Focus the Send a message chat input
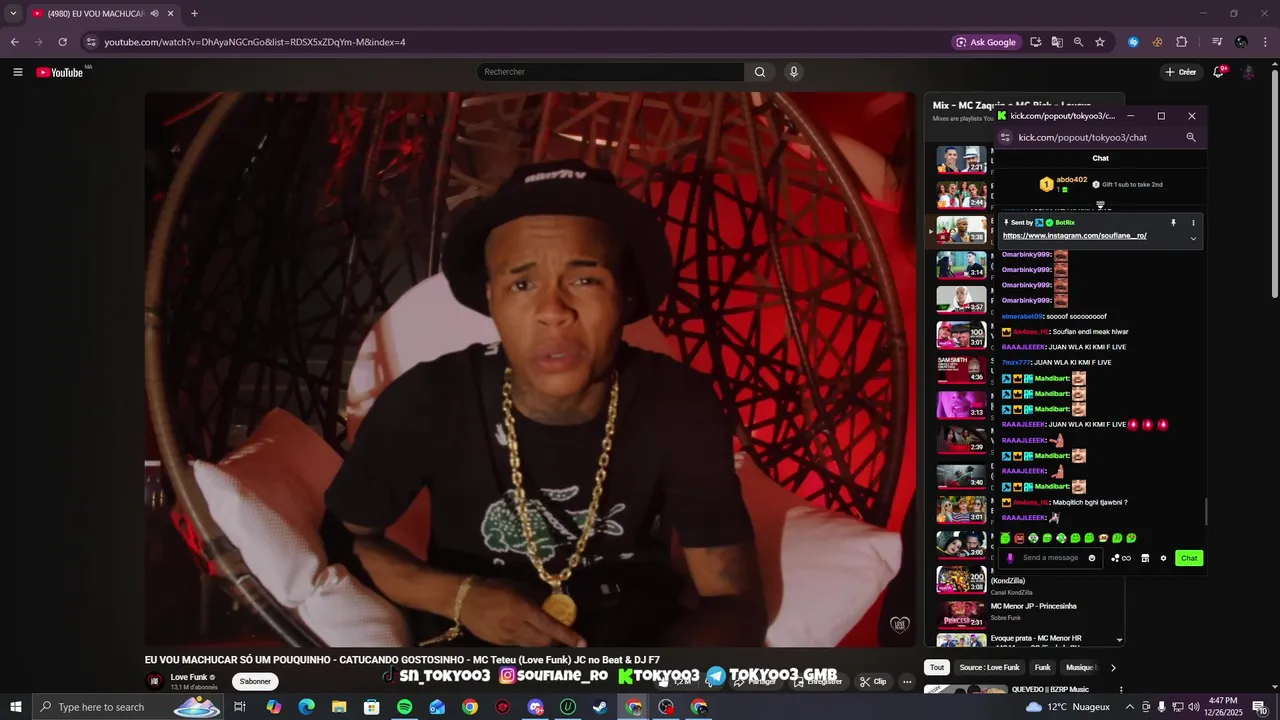This screenshot has height=720, width=1280. [1053, 558]
